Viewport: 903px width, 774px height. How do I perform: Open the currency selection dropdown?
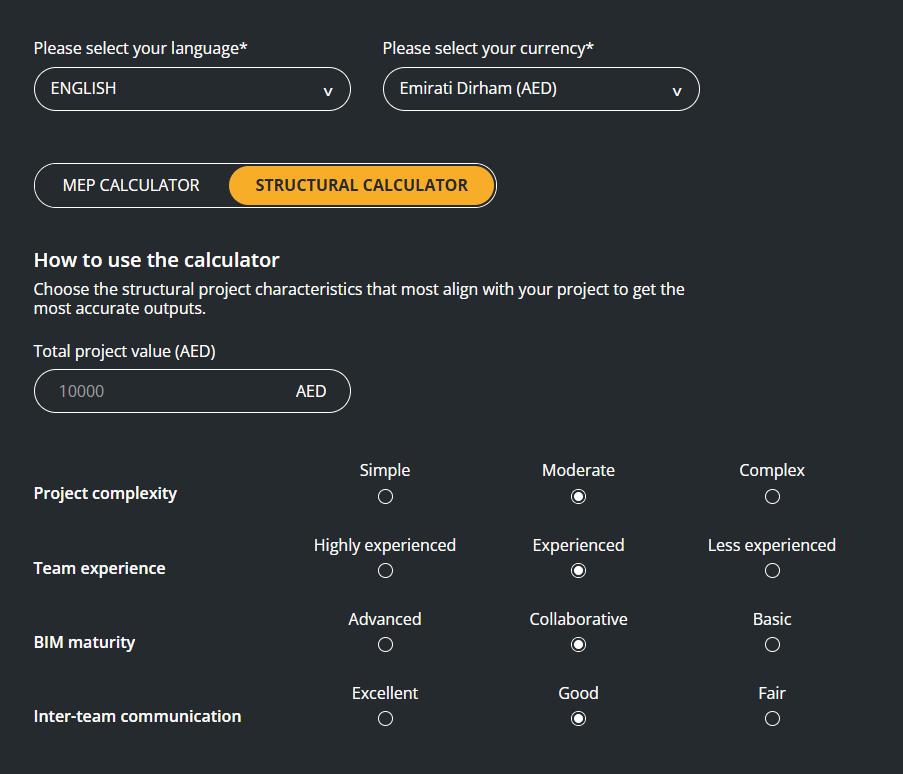[540, 89]
